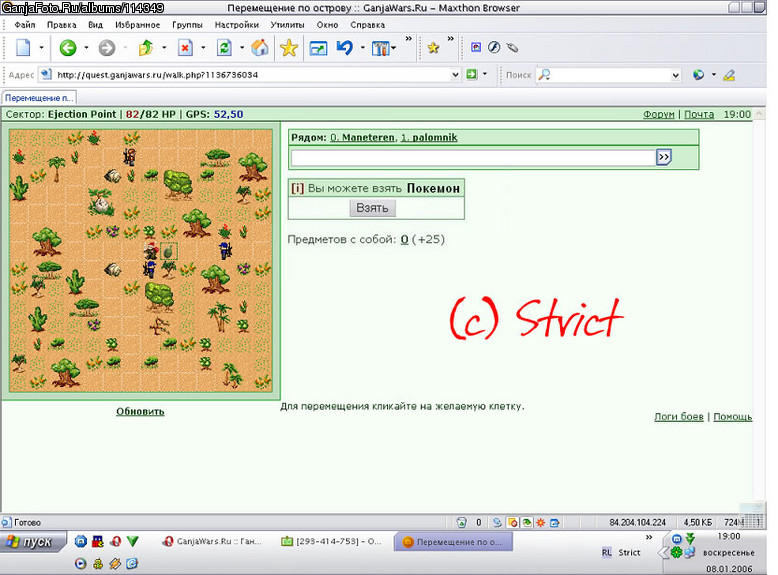778x575 pixels.
Task: Open the Правка menu
Action: [62, 25]
